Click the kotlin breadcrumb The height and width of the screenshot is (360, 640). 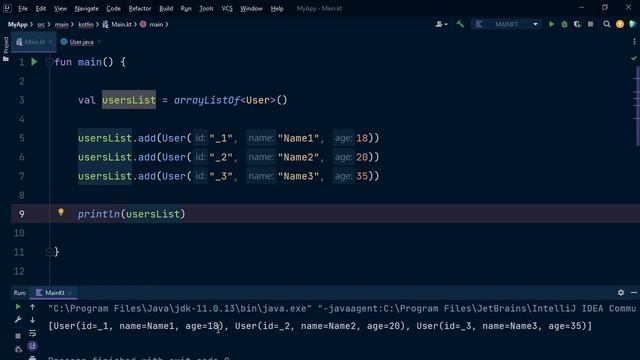tap(86, 24)
